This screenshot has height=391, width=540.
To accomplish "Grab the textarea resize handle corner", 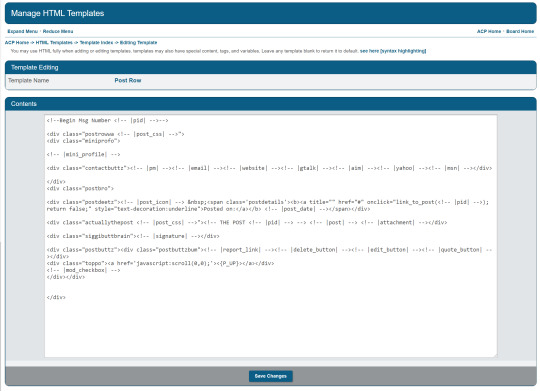I will coord(495,355).
